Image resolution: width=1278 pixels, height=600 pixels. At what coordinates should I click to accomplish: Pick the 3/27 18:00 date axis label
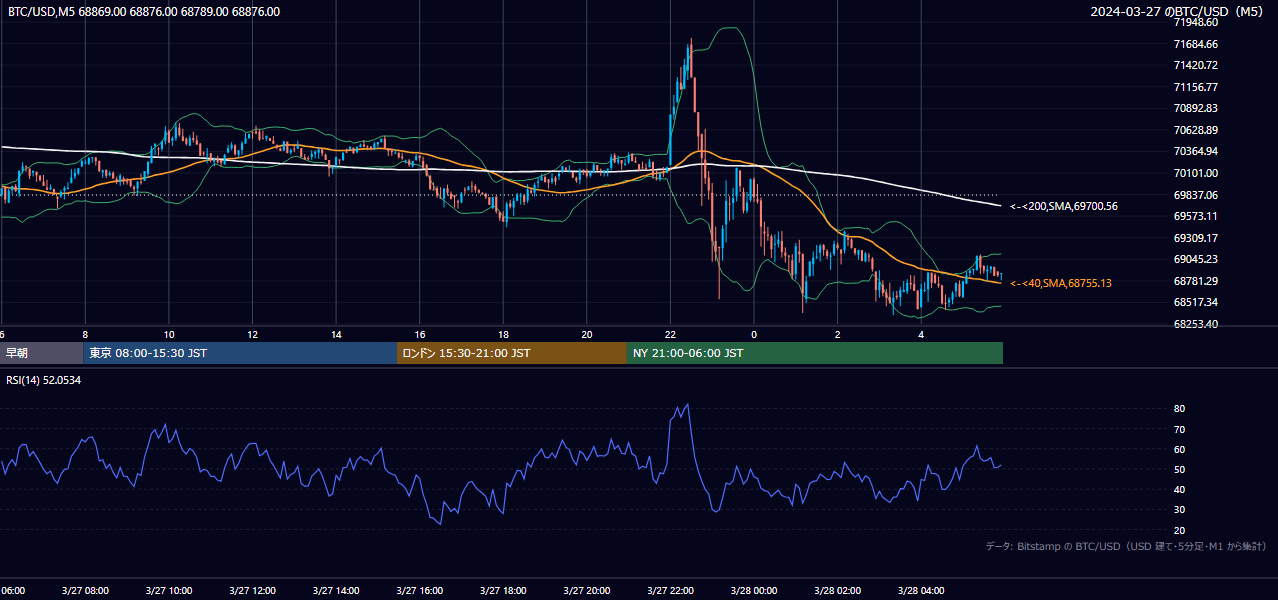[x=503, y=590]
